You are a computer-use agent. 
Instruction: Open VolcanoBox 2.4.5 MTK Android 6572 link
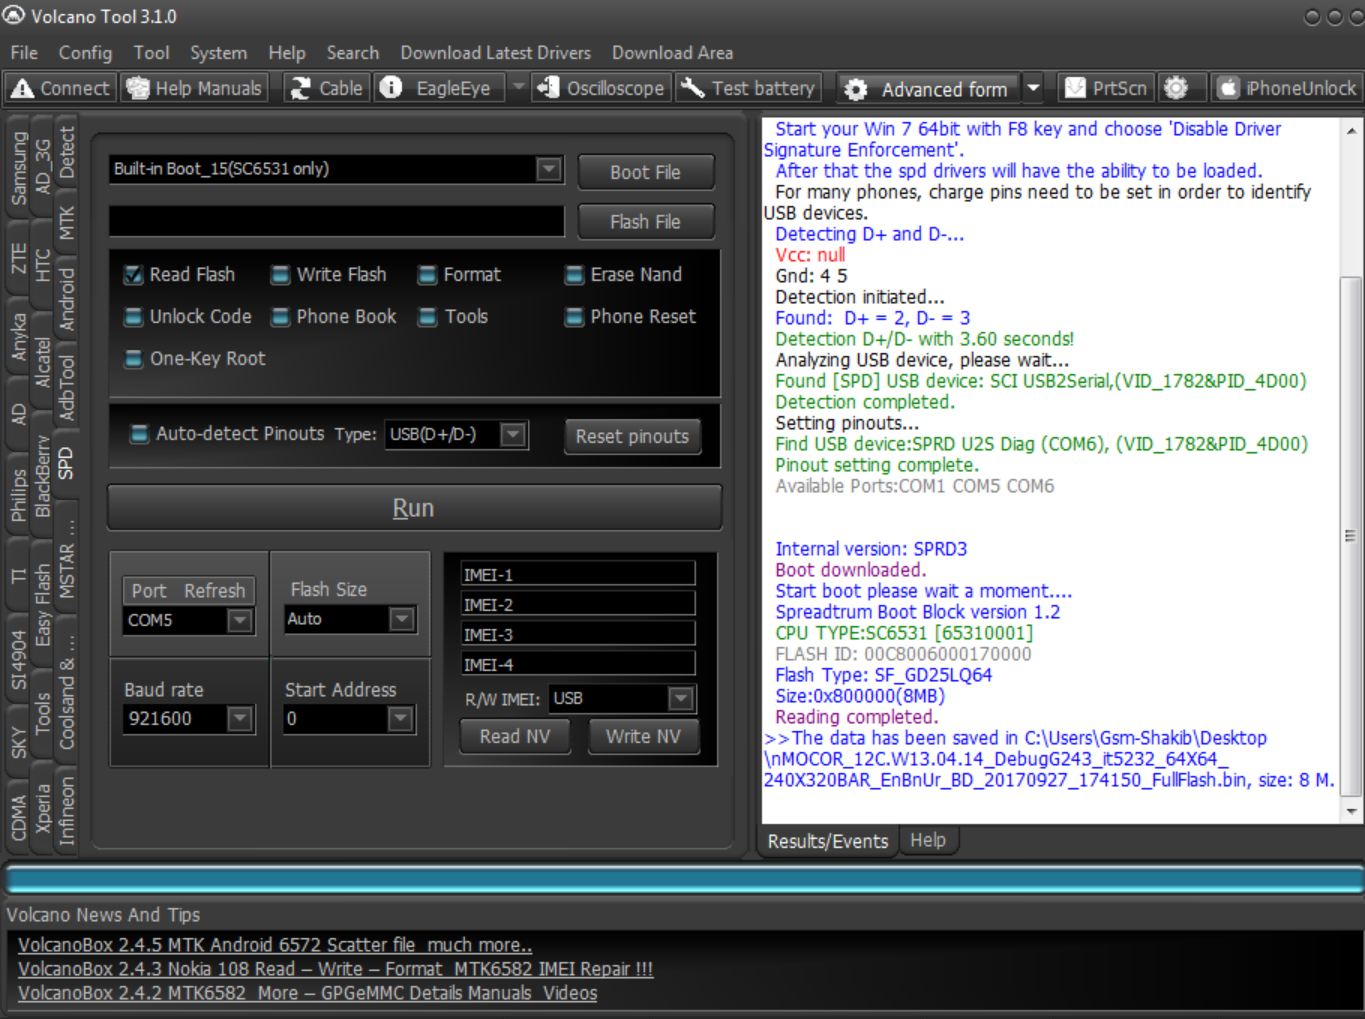275,945
